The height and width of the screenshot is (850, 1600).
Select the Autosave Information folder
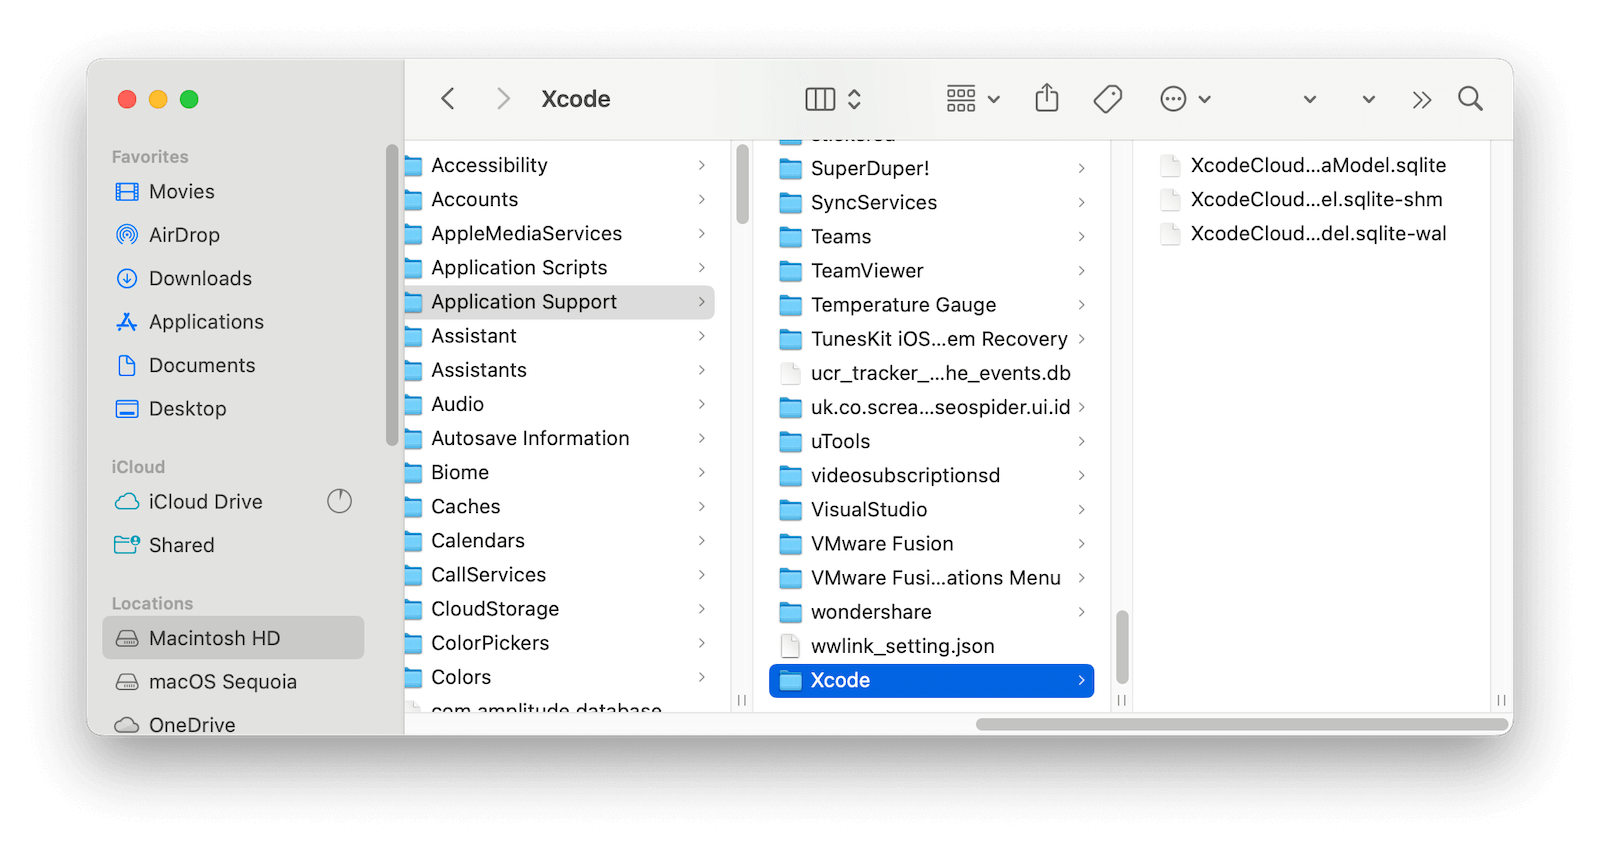point(559,439)
